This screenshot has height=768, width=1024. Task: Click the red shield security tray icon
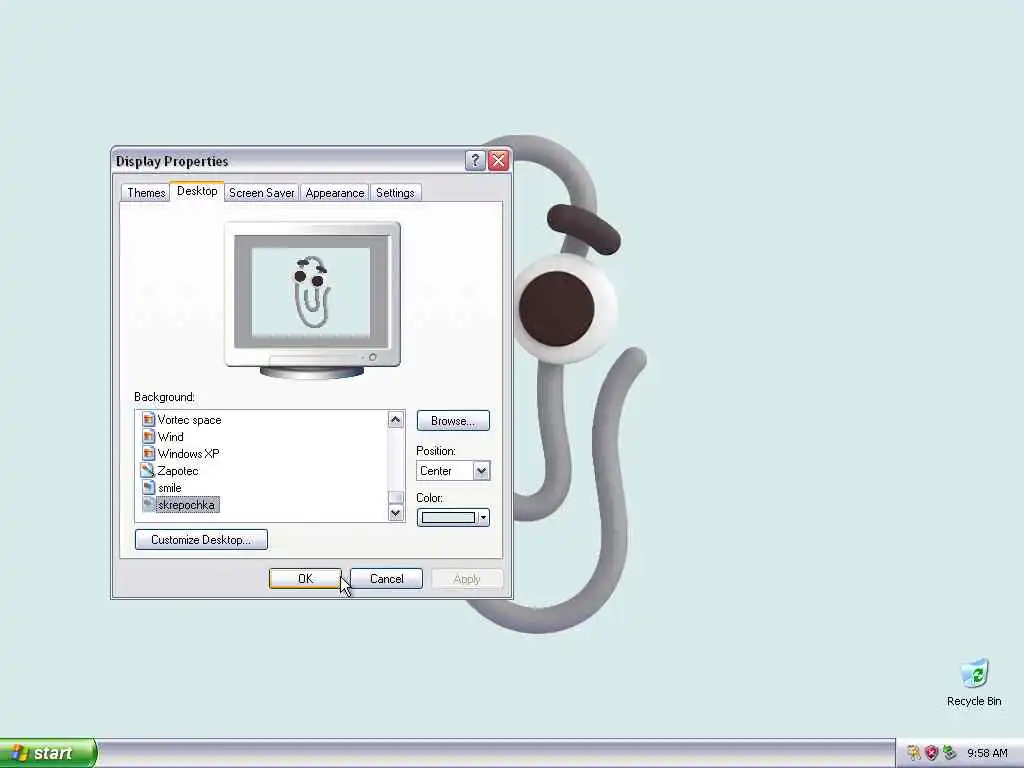tap(931, 753)
